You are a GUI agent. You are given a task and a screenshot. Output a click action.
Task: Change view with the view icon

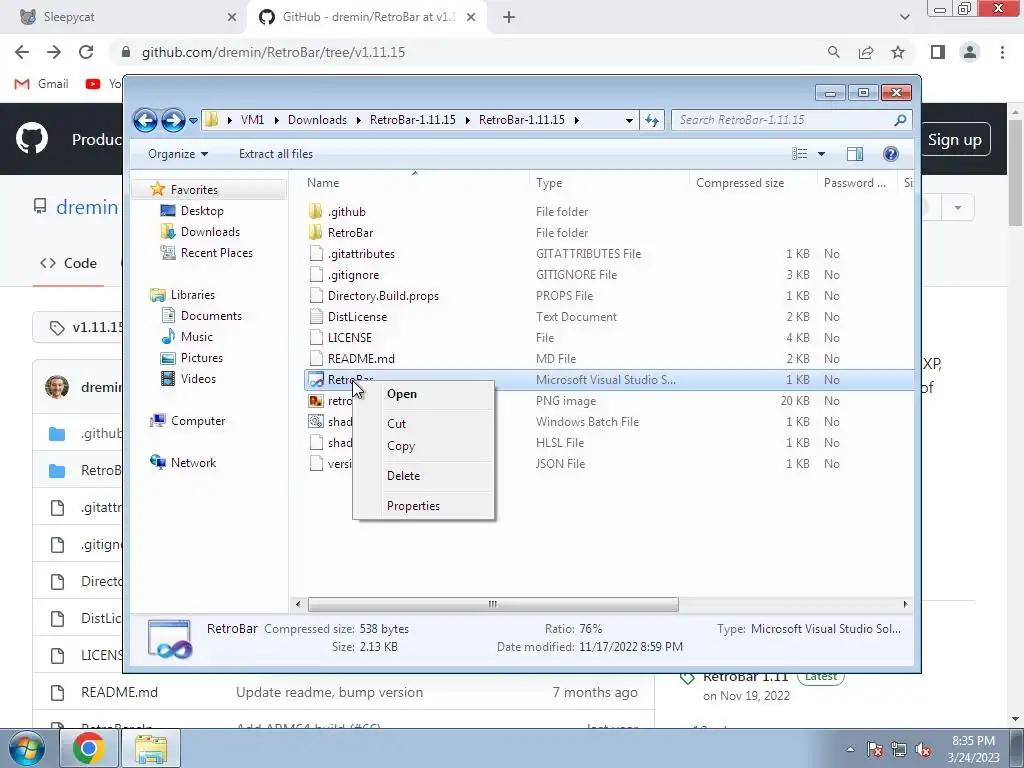800,154
